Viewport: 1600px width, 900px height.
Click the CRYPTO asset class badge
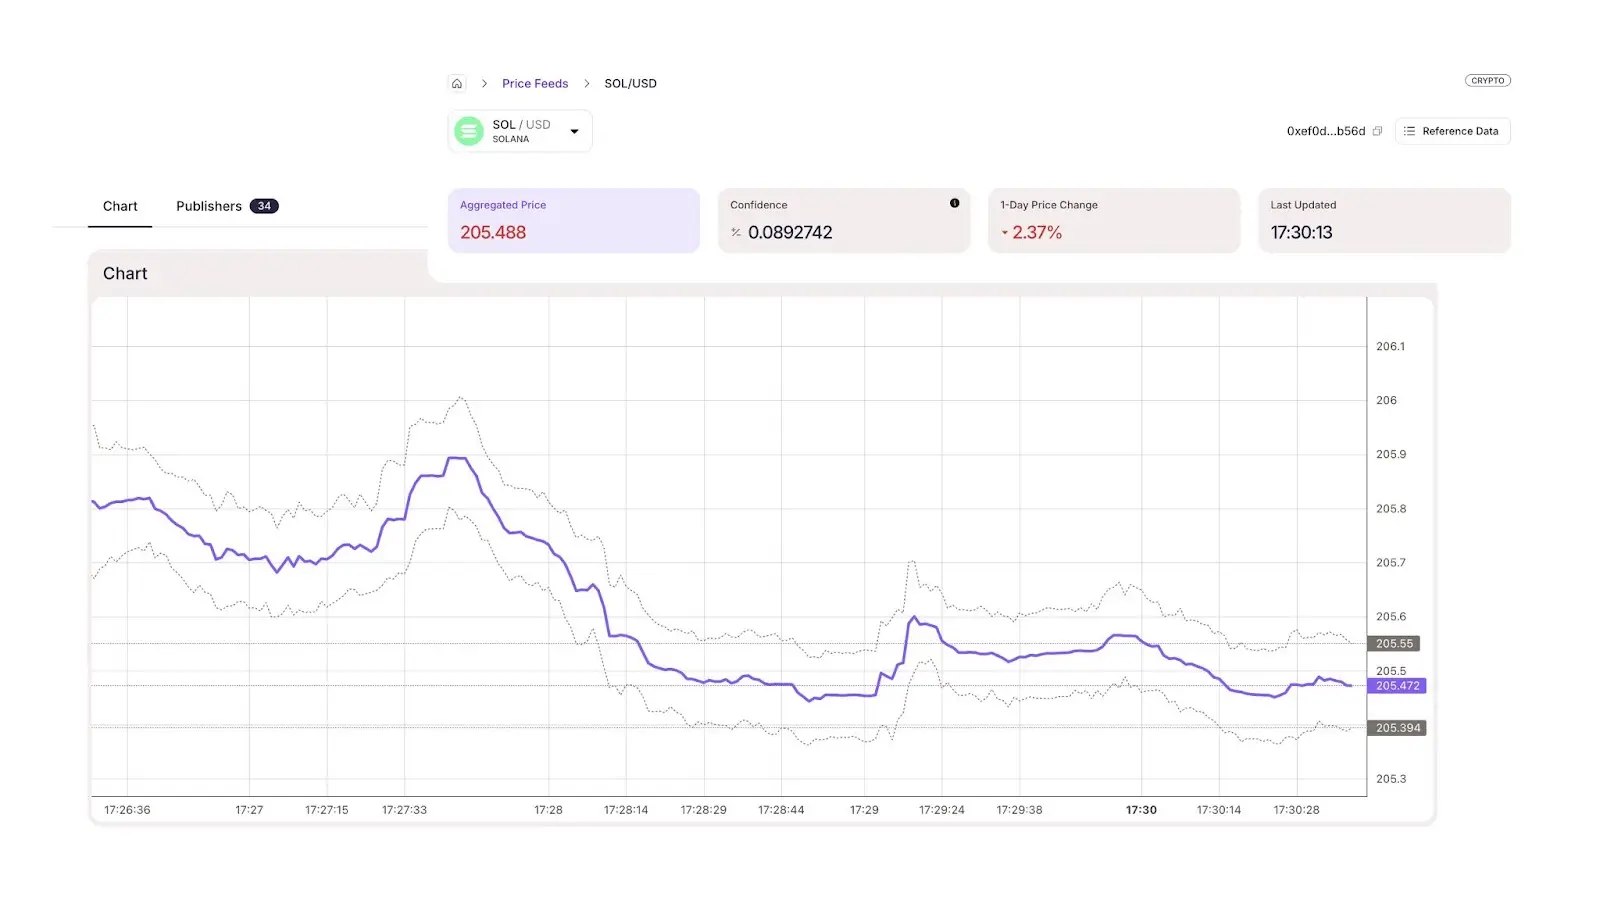tap(1488, 80)
